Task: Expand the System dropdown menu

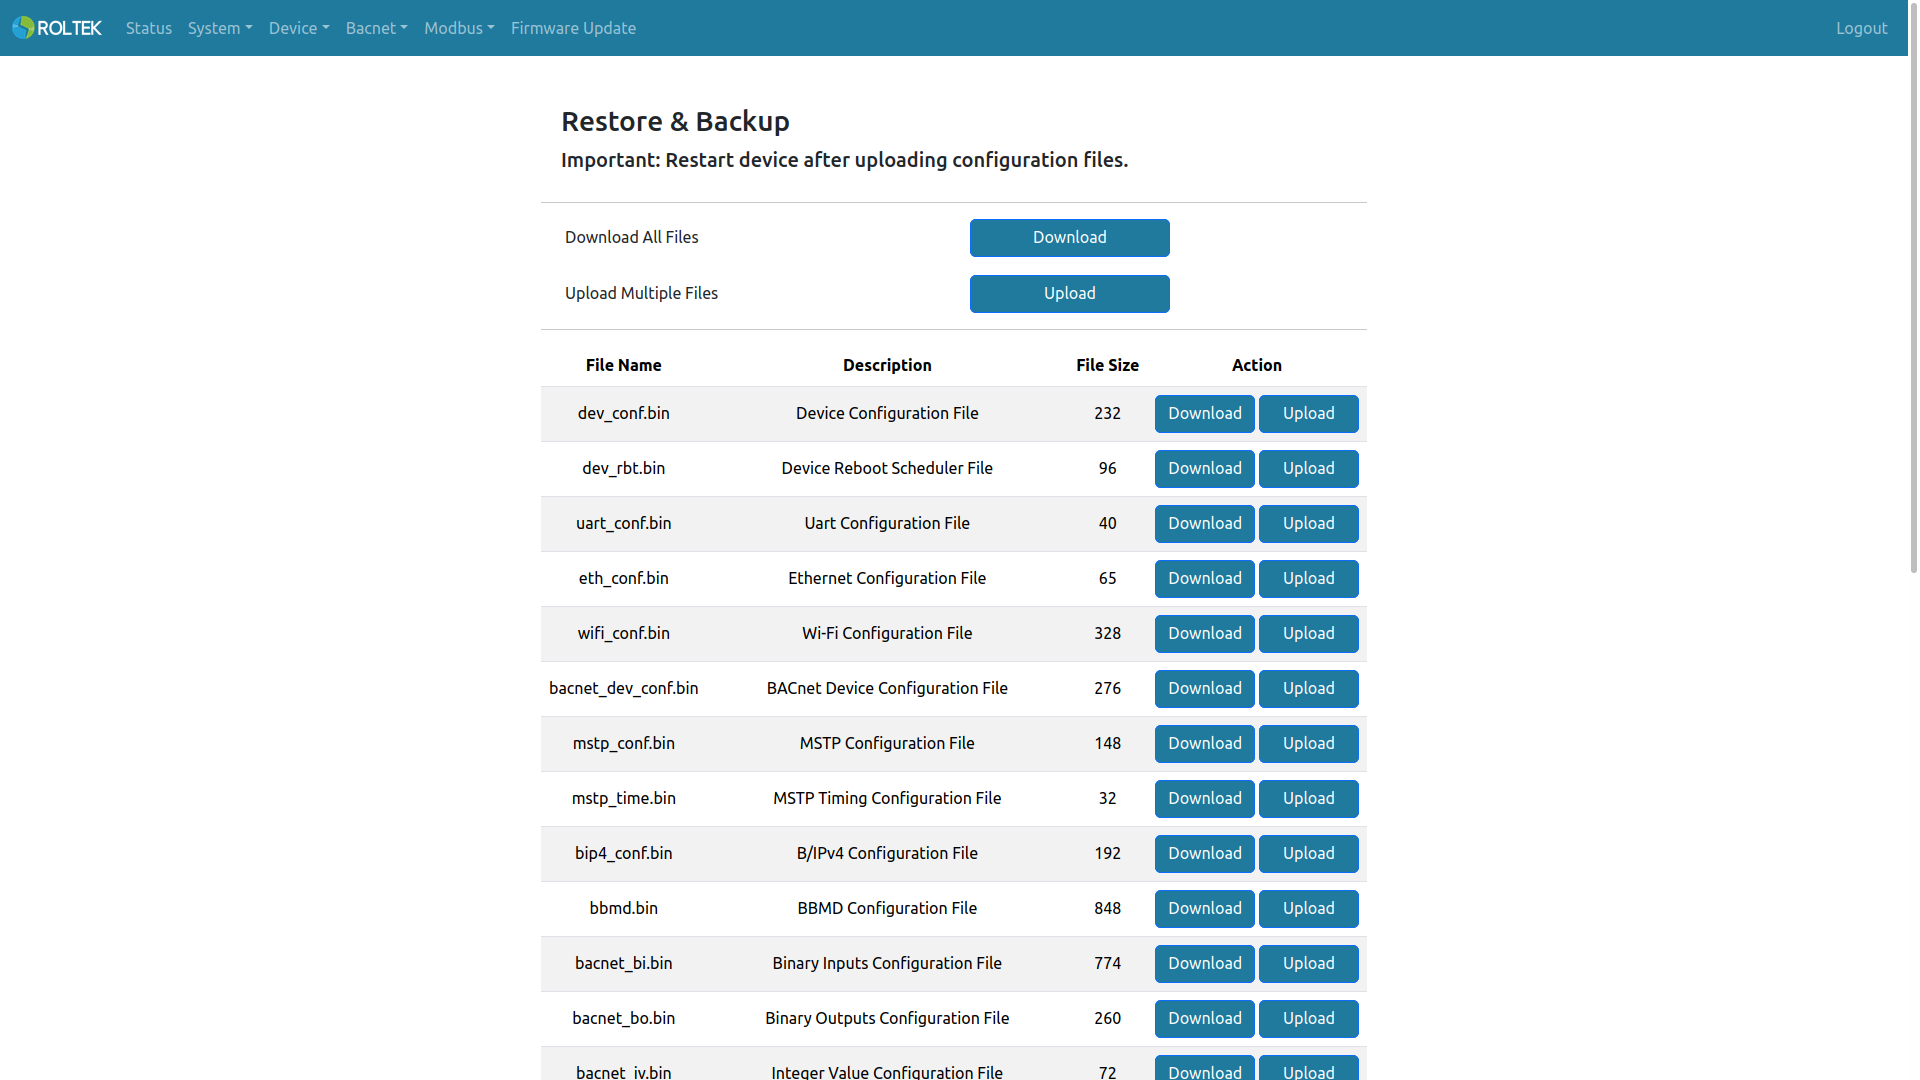Action: click(220, 28)
